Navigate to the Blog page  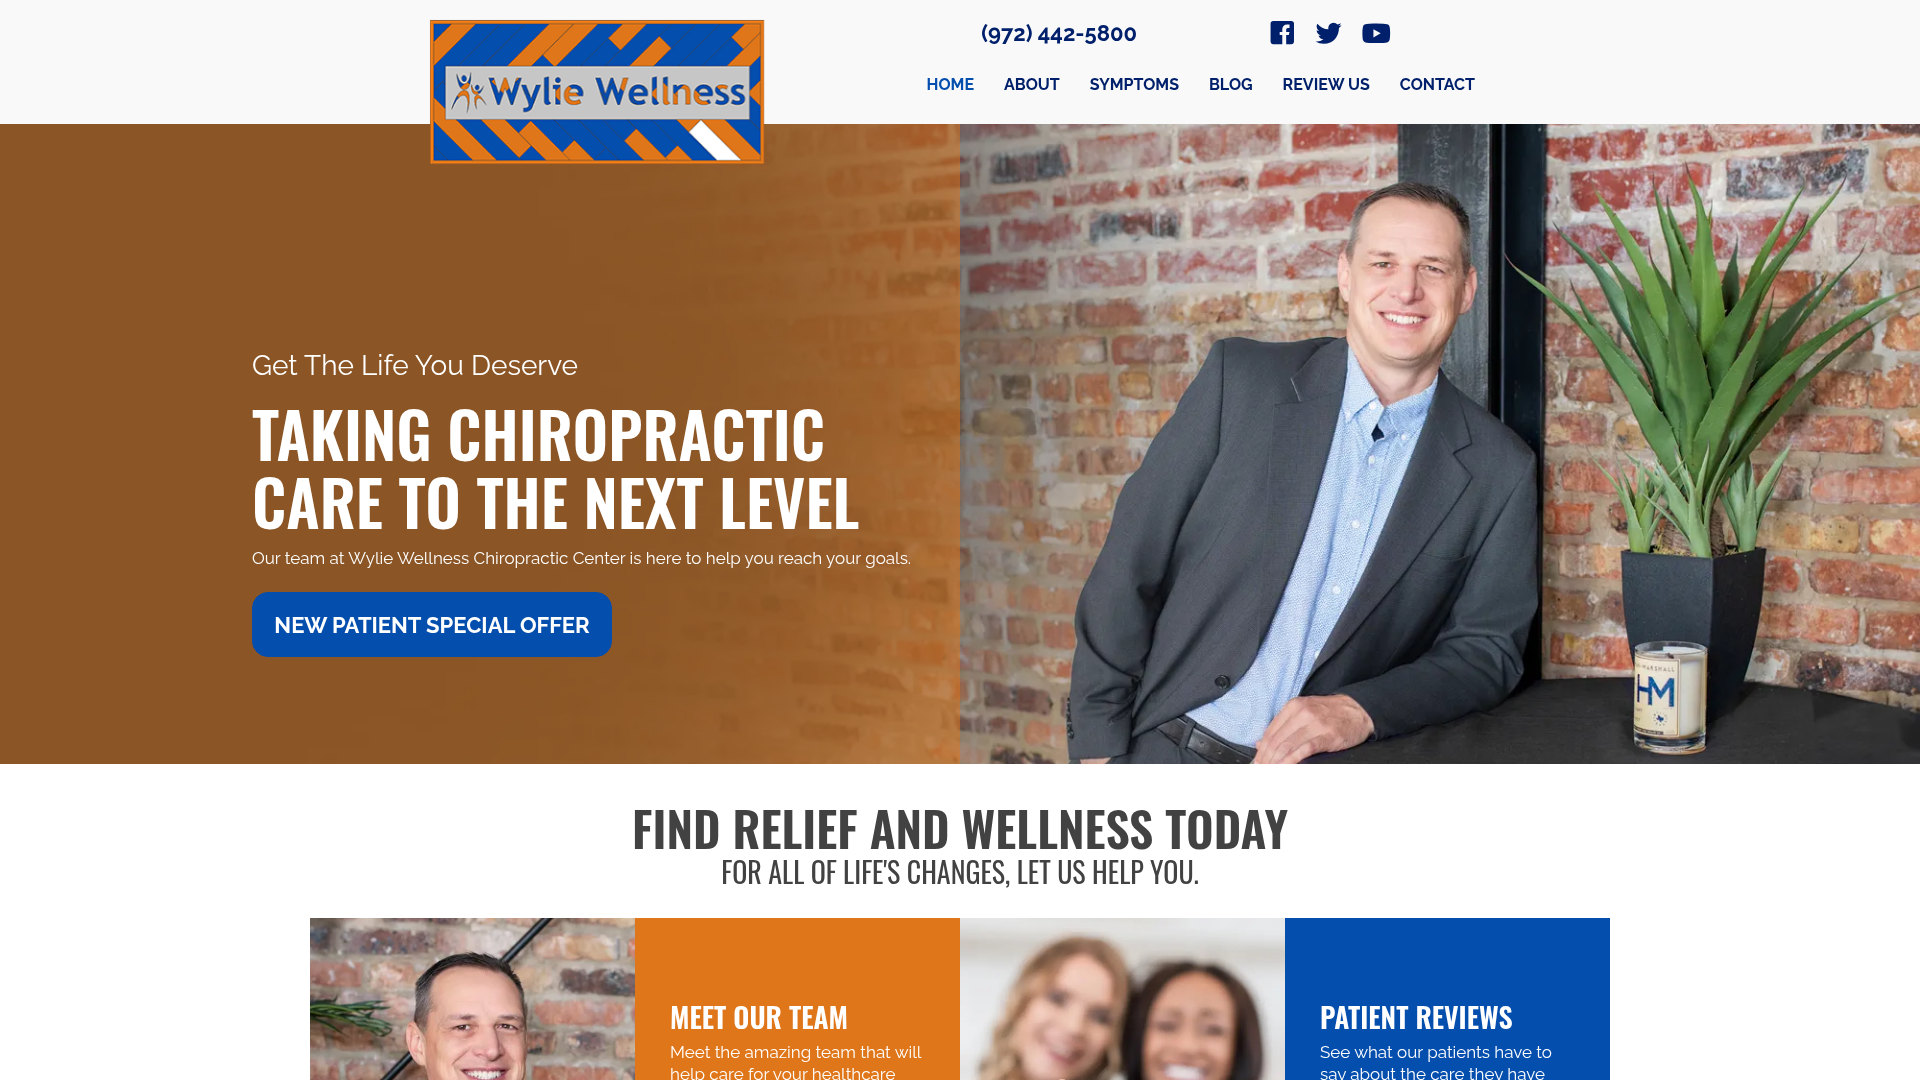1230,85
